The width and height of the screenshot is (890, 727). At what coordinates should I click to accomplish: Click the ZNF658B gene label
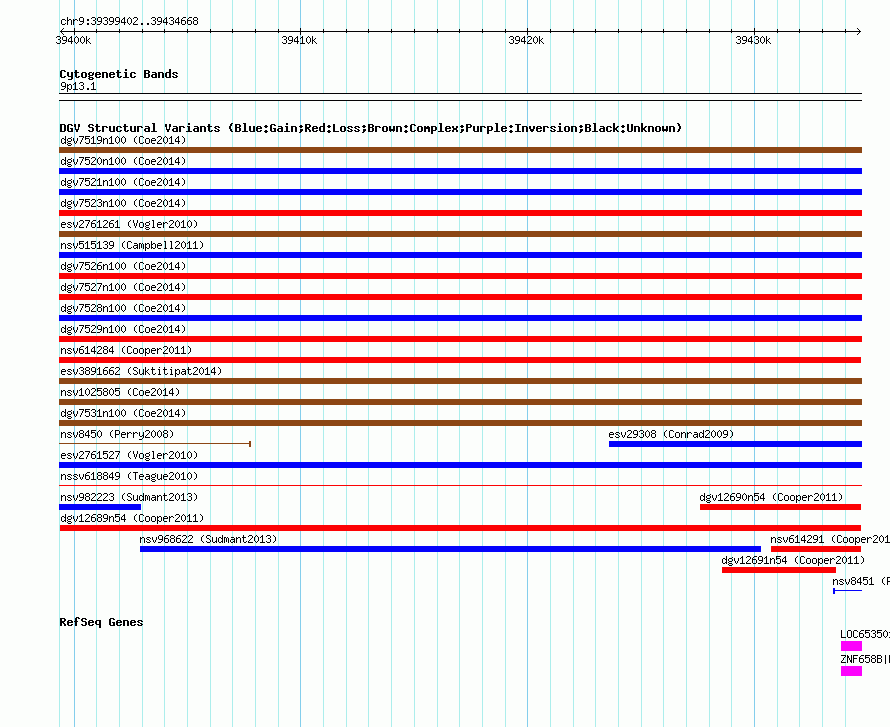click(x=865, y=659)
